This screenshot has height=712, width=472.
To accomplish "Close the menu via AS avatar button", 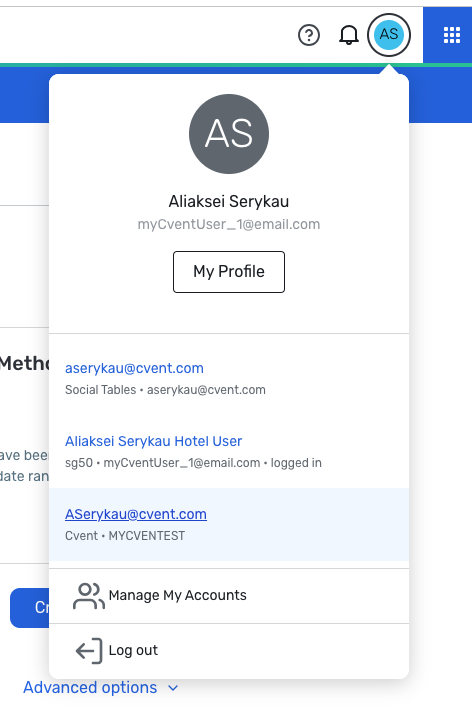I will coord(389,35).
